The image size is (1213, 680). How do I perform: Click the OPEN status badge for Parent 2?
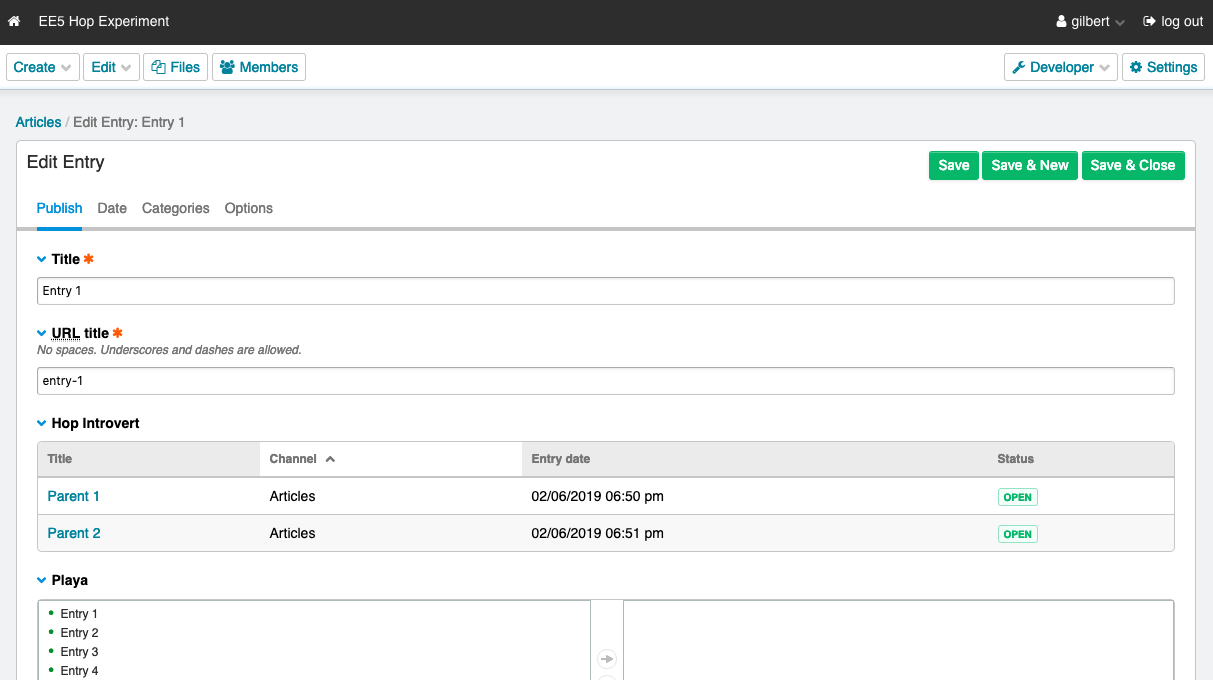point(1017,534)
